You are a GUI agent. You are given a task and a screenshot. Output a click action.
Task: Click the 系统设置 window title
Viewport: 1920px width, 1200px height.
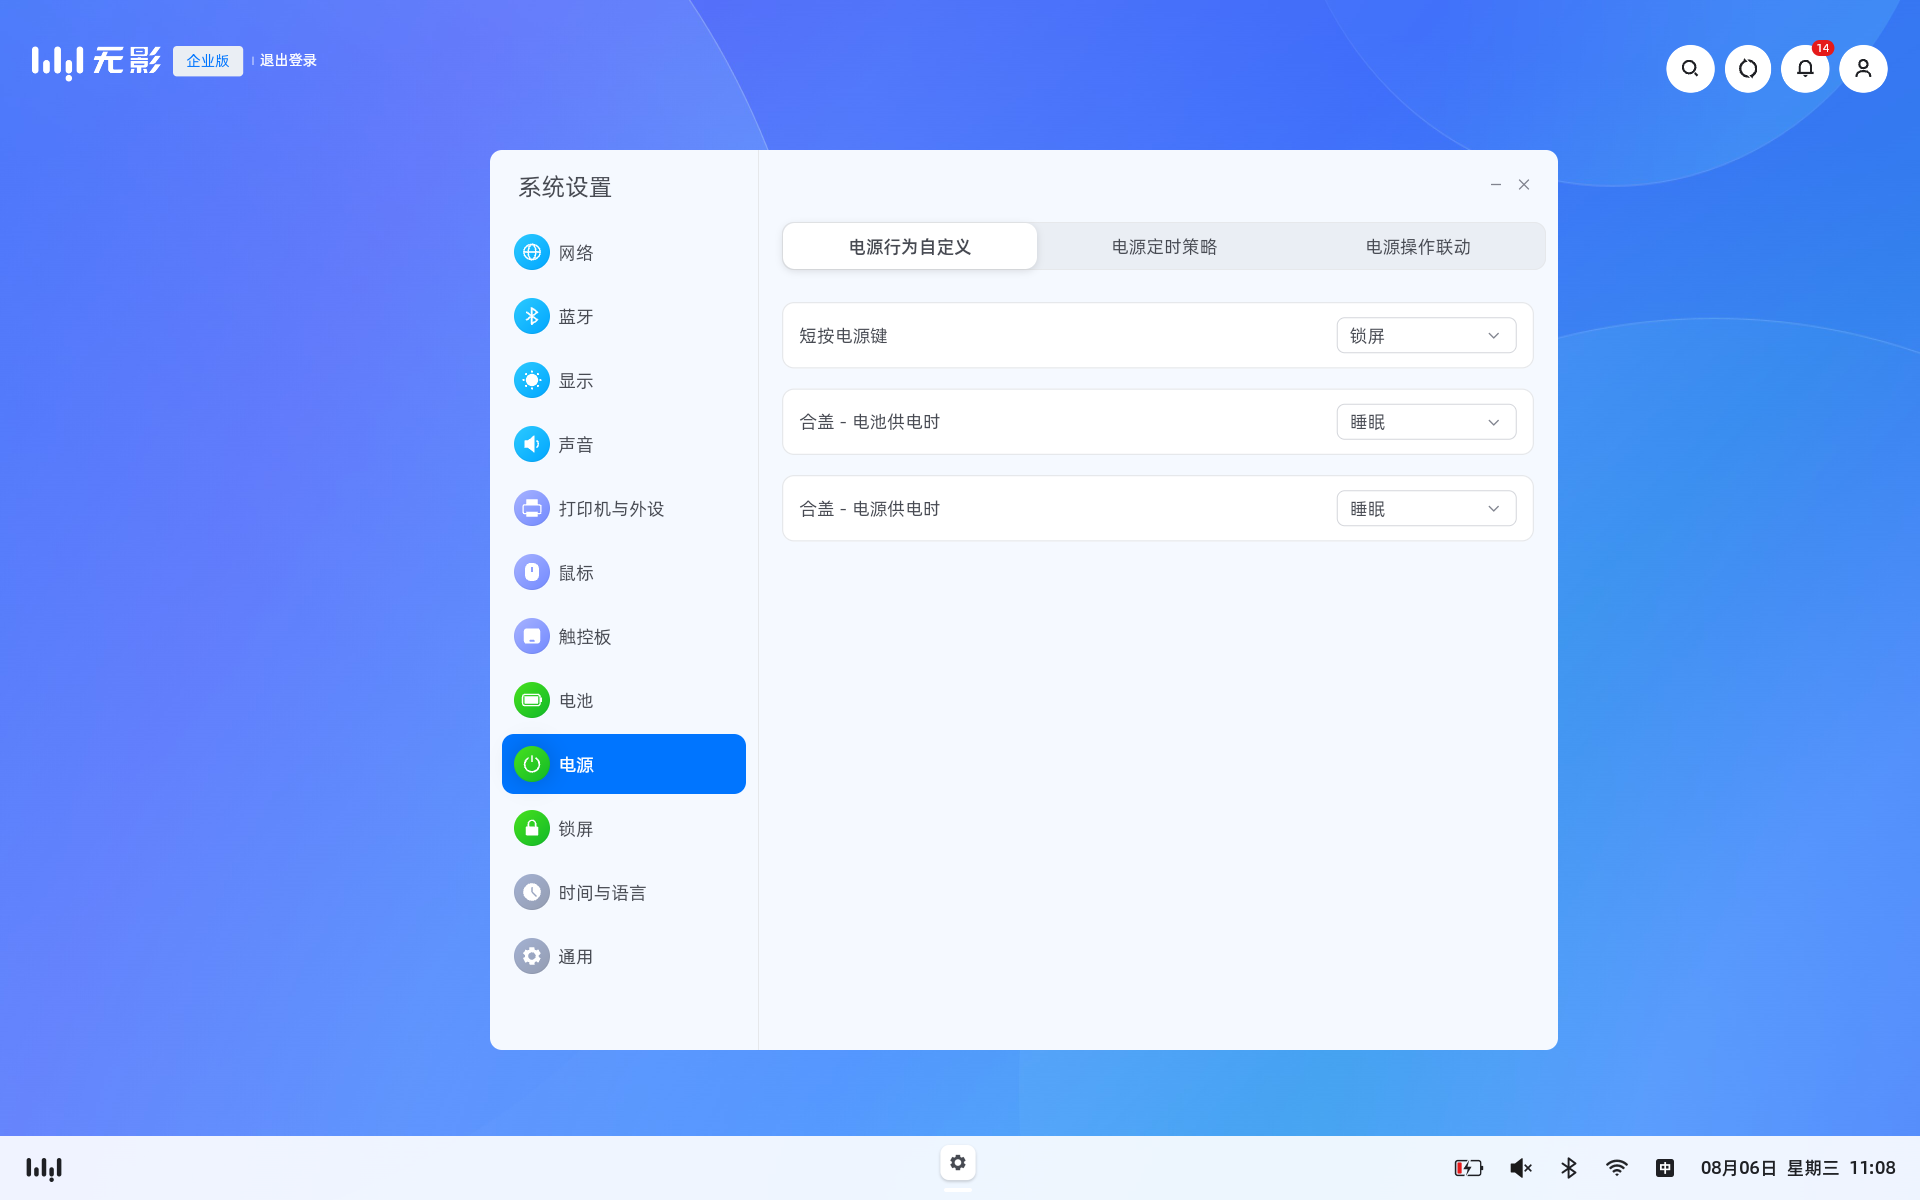[x=565, y=187]
